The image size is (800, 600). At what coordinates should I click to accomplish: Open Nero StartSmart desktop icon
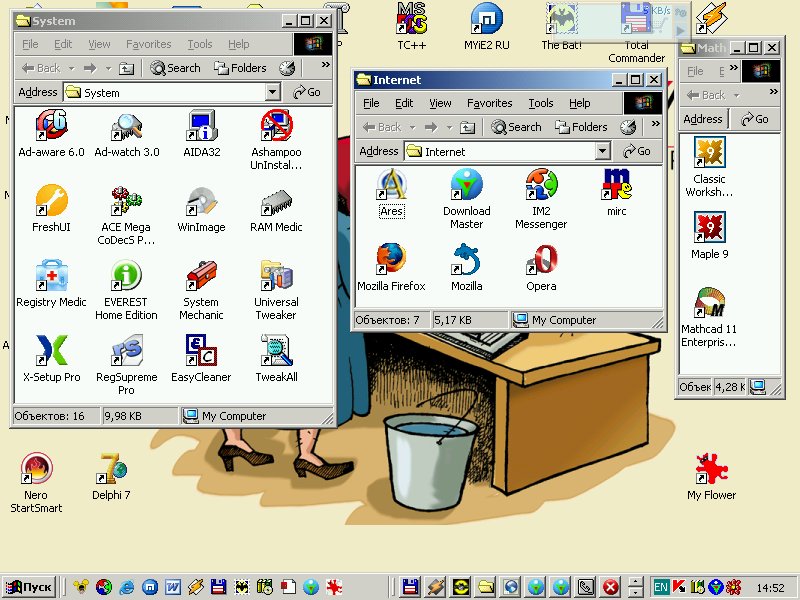pyautogui.click(x=36, y=470)
